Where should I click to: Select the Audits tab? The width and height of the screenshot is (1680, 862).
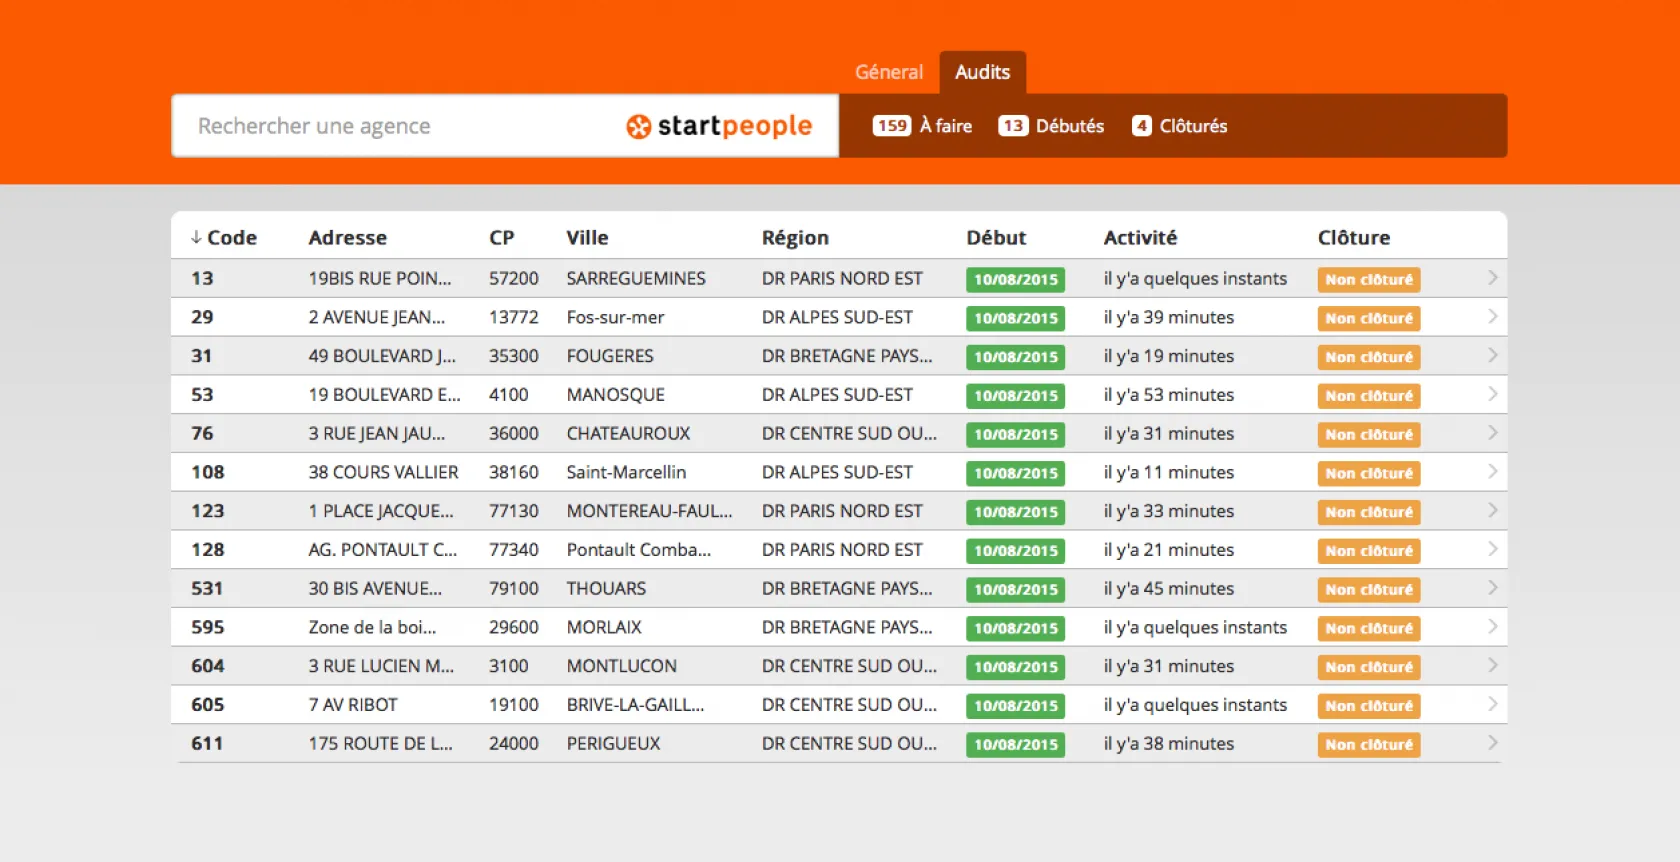click(982, 72)
